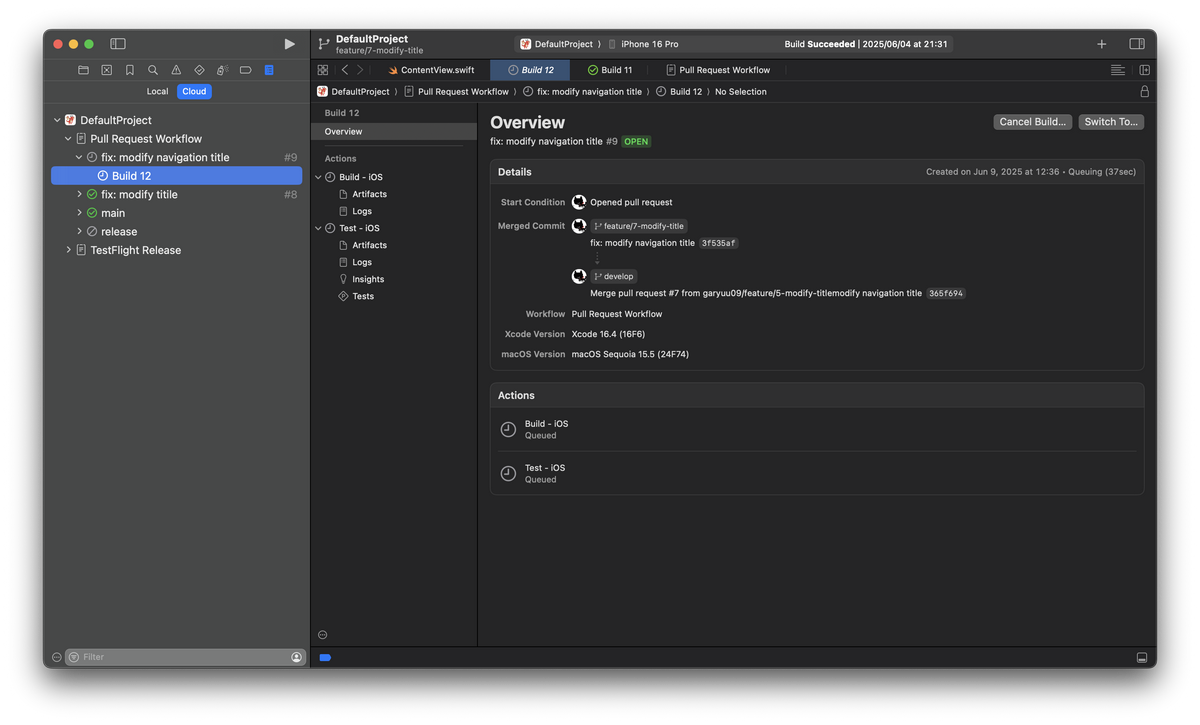Click the Cancel Build button

pos(1033,122)
